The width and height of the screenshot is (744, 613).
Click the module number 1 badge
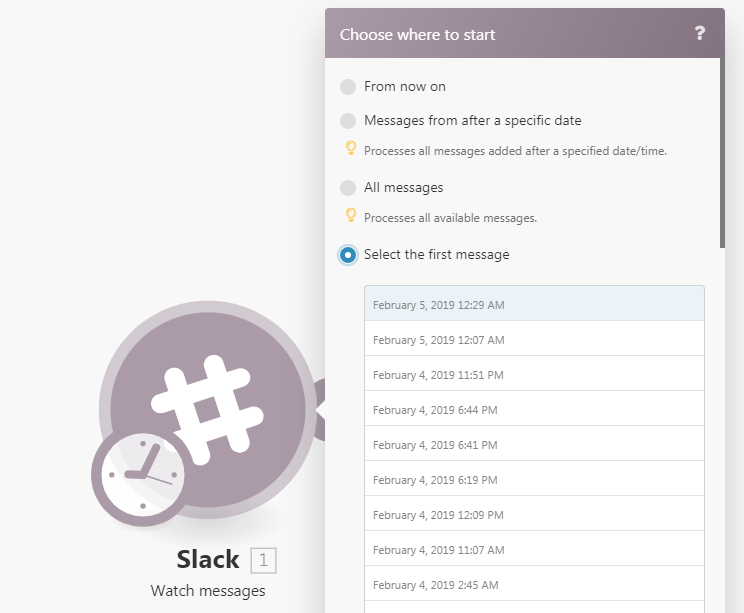pyautogui.click(x=263, y=560)
